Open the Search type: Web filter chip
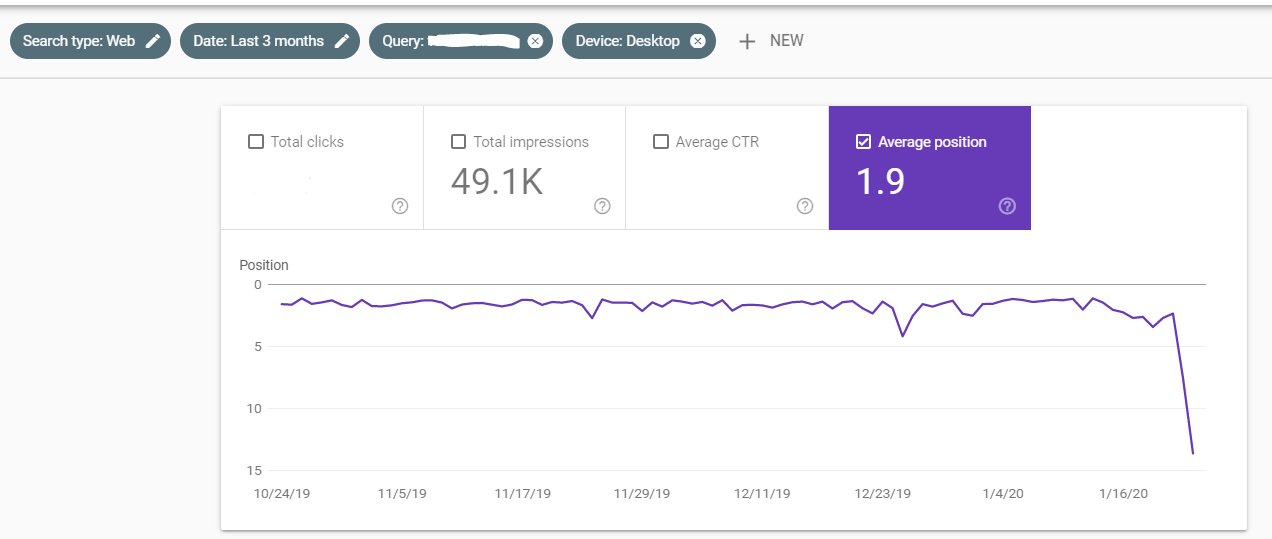The image size is (1272, 539). pyautogui.click(x=91, y=41)
